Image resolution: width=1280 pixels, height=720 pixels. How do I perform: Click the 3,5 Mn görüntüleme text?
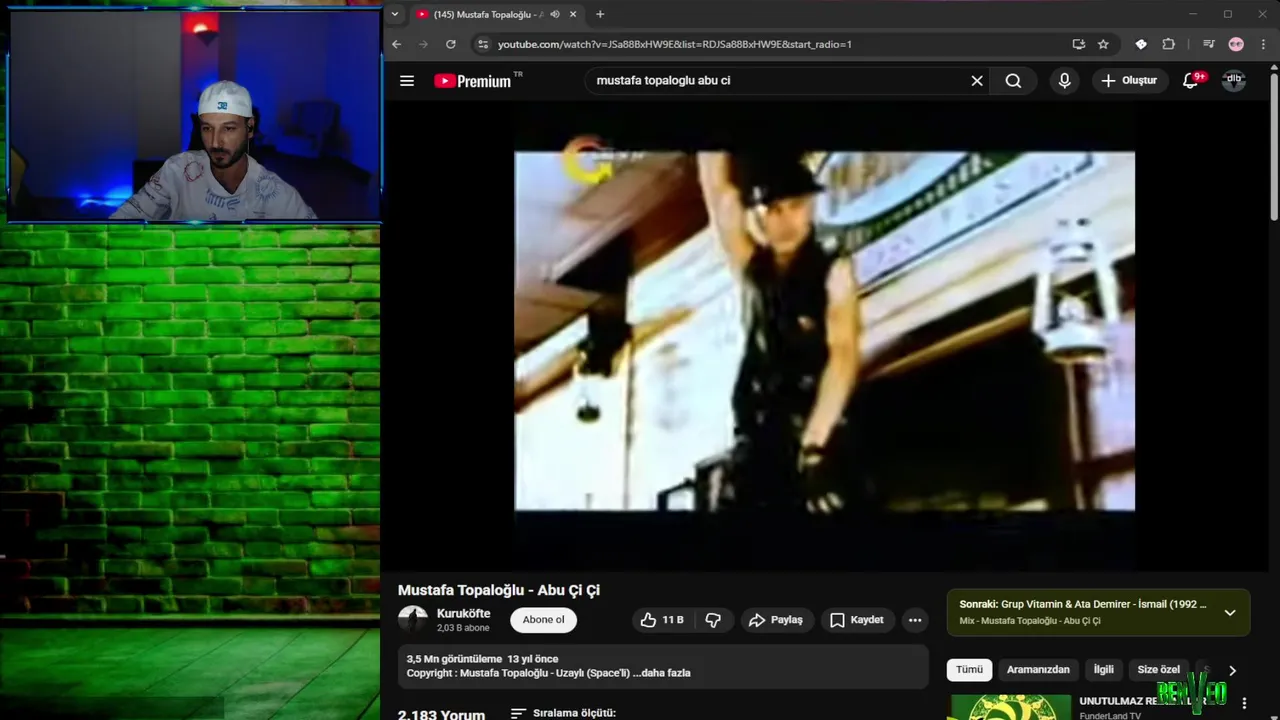tap(454, 659)
